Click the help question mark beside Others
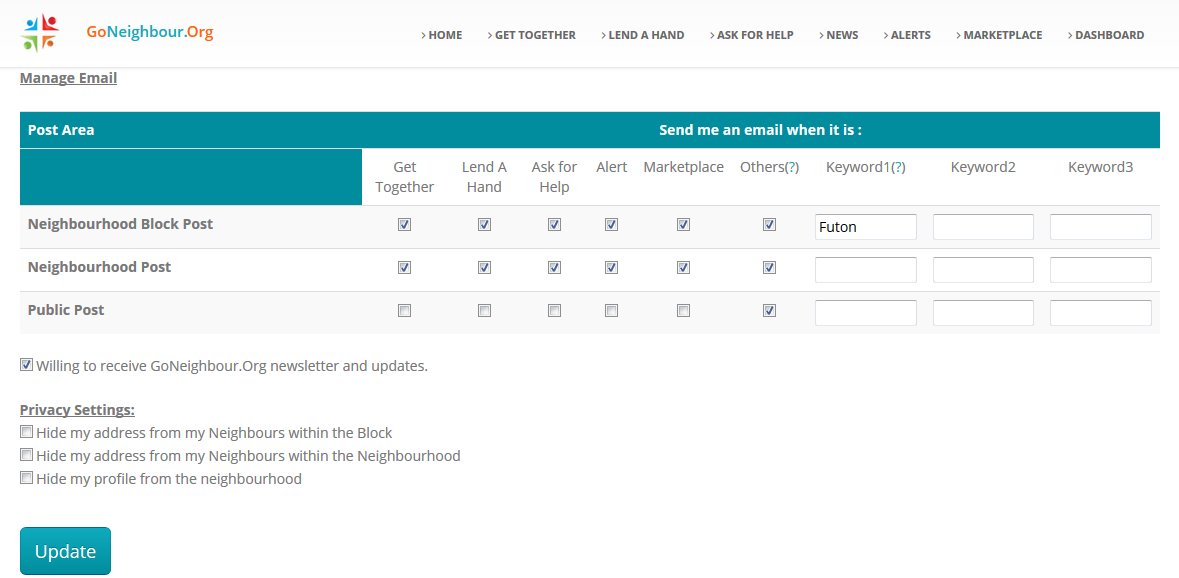Screen dimensions: 1179x578 pyautogui.click(x=792, y=168)
